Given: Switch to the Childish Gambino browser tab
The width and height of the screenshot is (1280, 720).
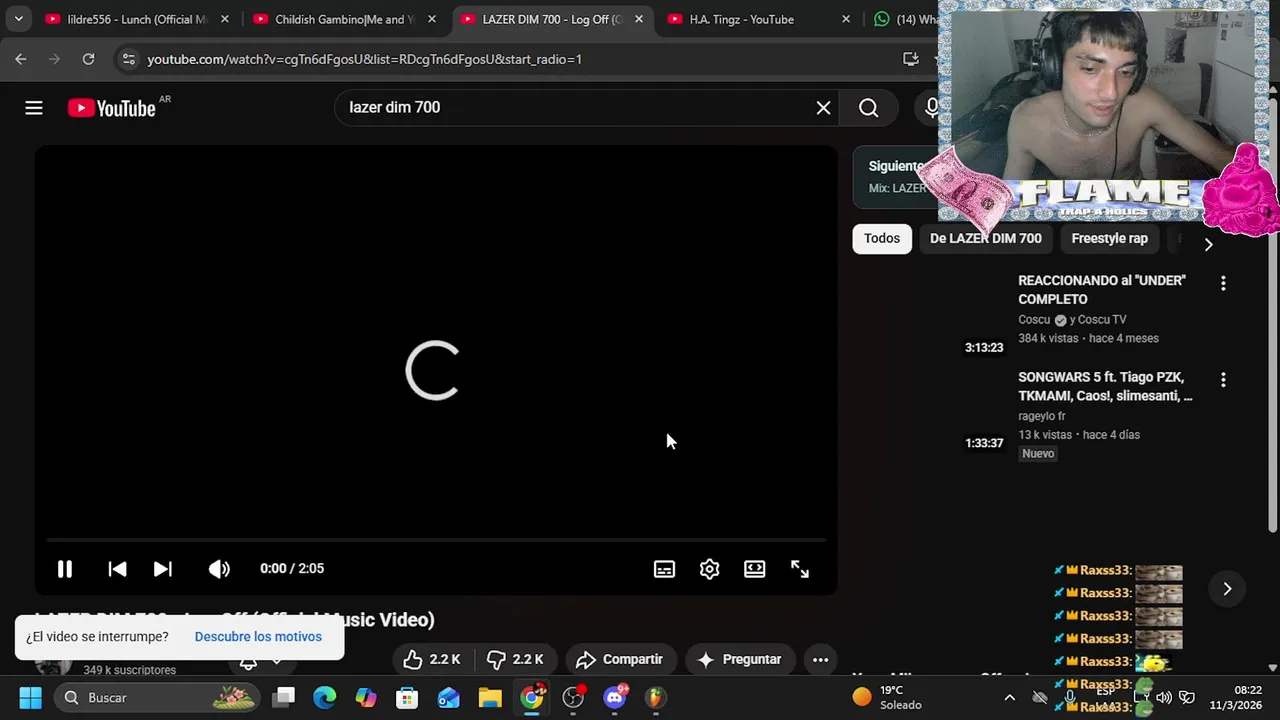Looking at the screenshot, I should click(344, 19).
